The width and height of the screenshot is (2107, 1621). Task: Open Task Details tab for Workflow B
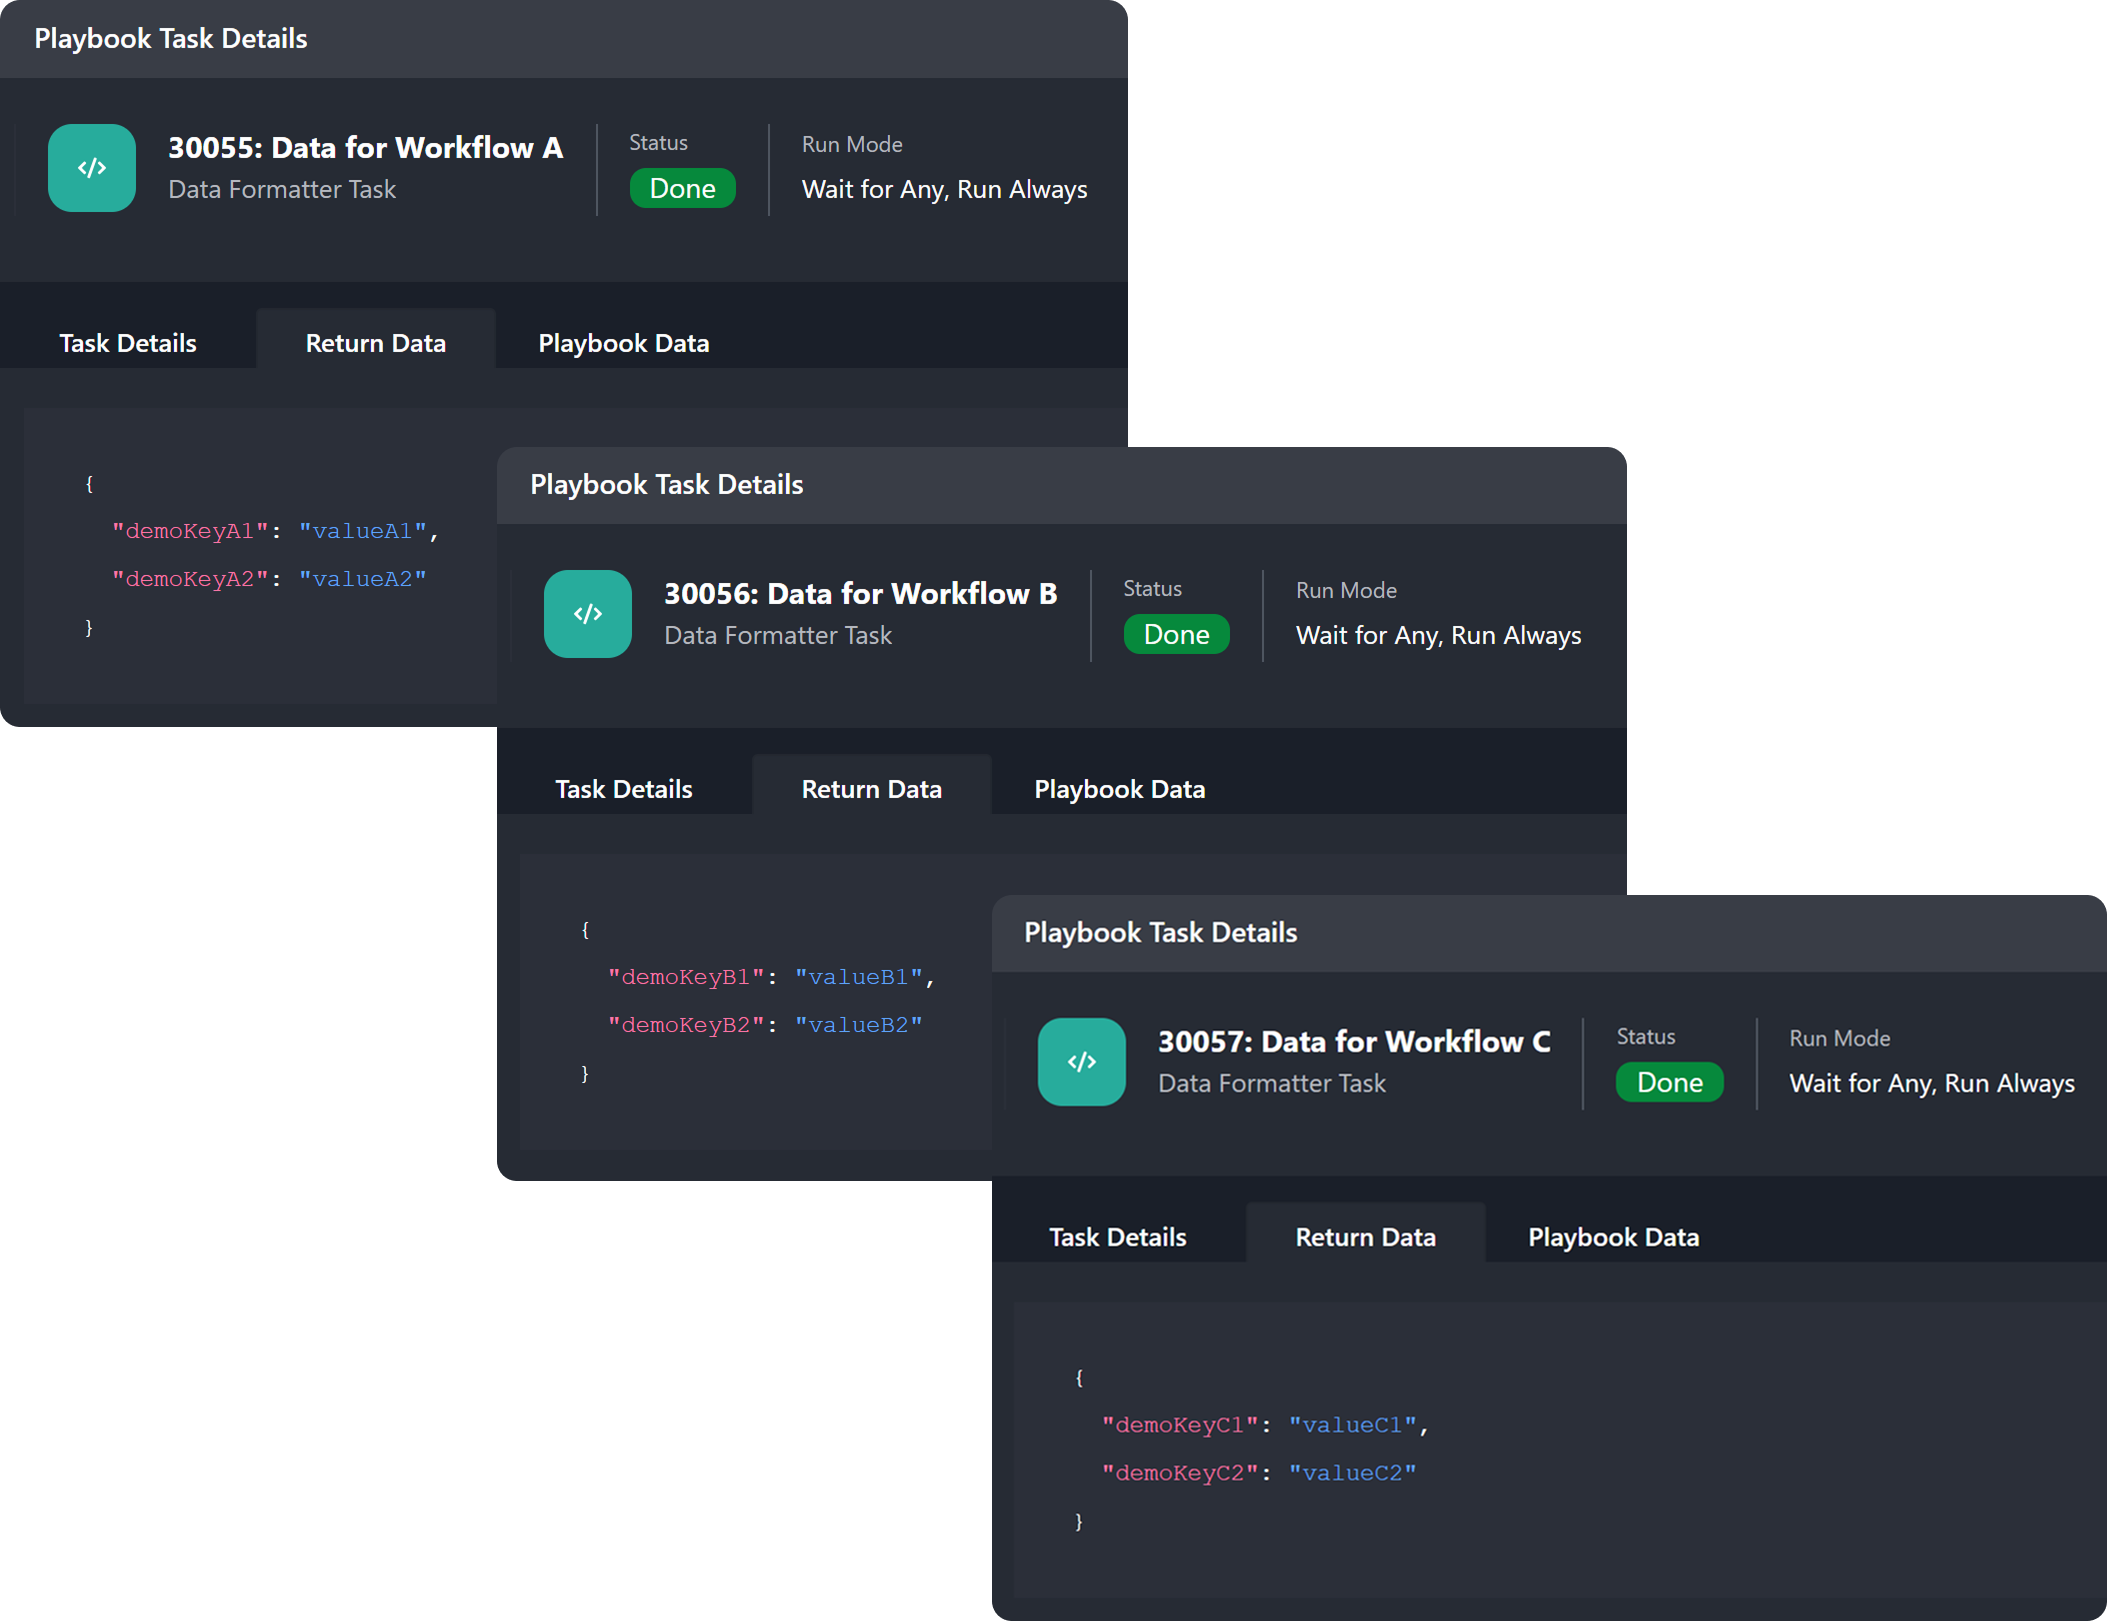[x=623, y=789]
